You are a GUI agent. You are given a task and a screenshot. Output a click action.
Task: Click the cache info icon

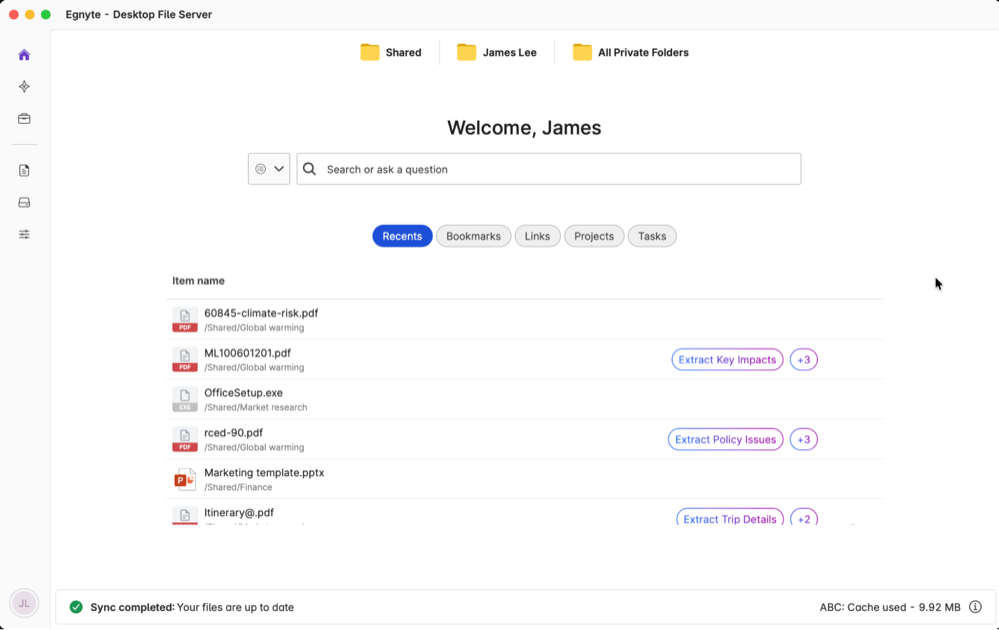[x=975, y=606]
